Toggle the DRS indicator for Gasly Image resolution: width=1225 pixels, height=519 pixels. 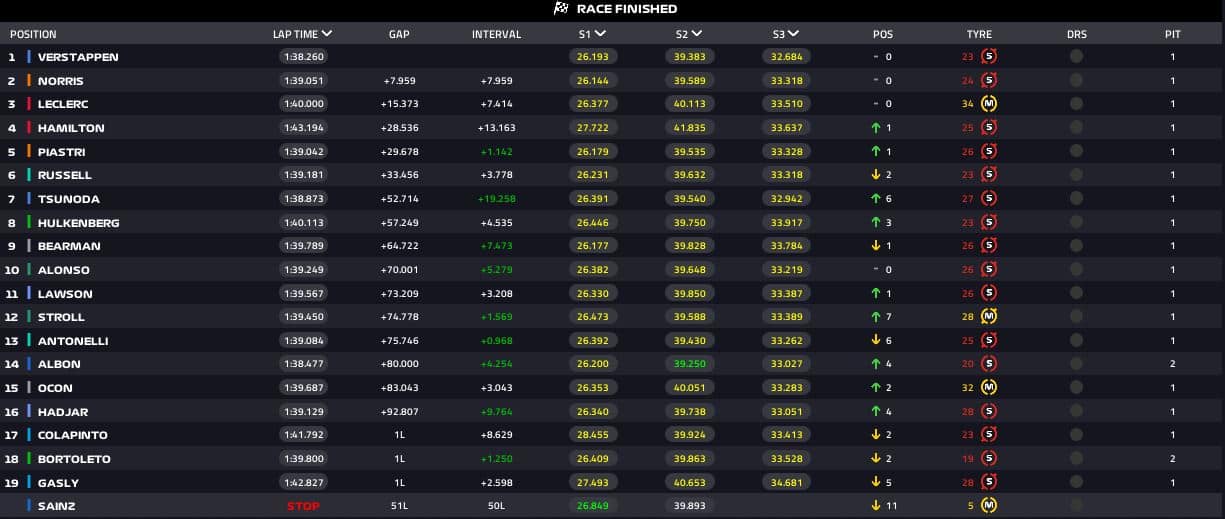[x=1076, y=483]
